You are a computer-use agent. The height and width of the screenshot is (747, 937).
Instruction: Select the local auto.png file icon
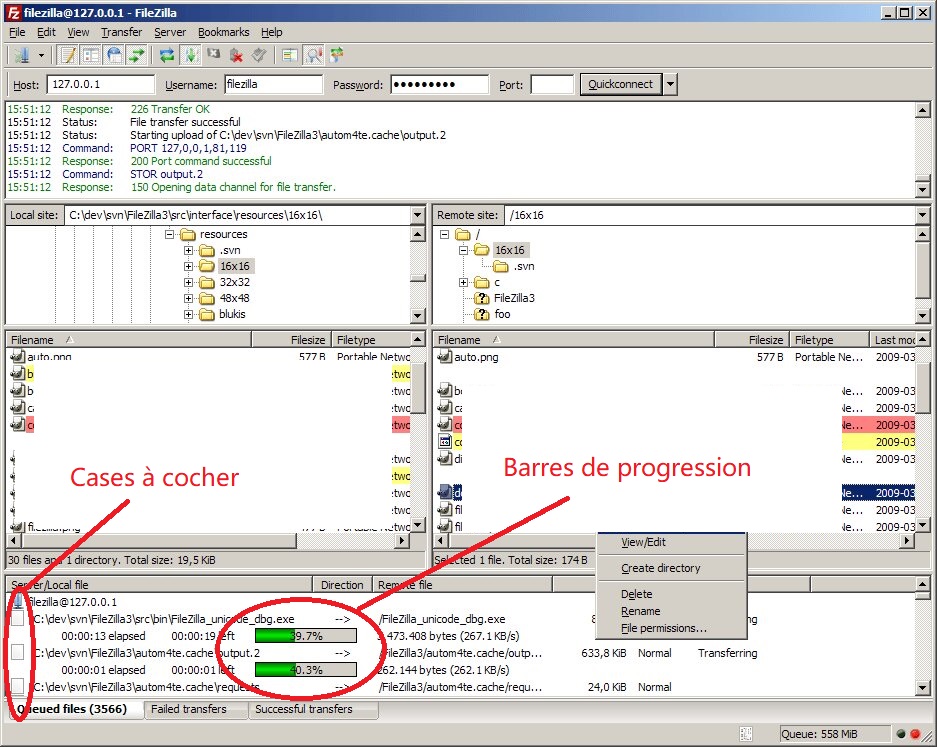[17, 357]
